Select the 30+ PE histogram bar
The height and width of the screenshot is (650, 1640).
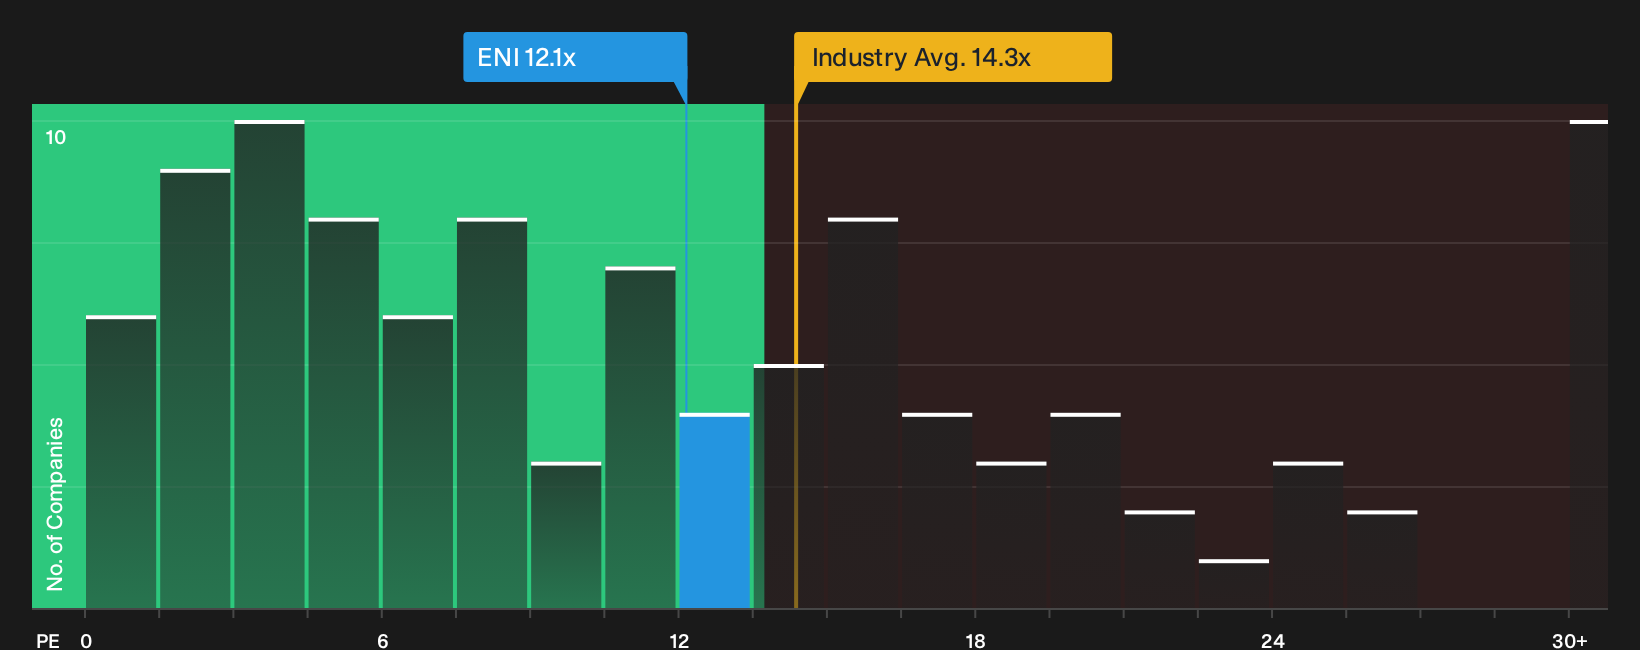coord(1588,364)
